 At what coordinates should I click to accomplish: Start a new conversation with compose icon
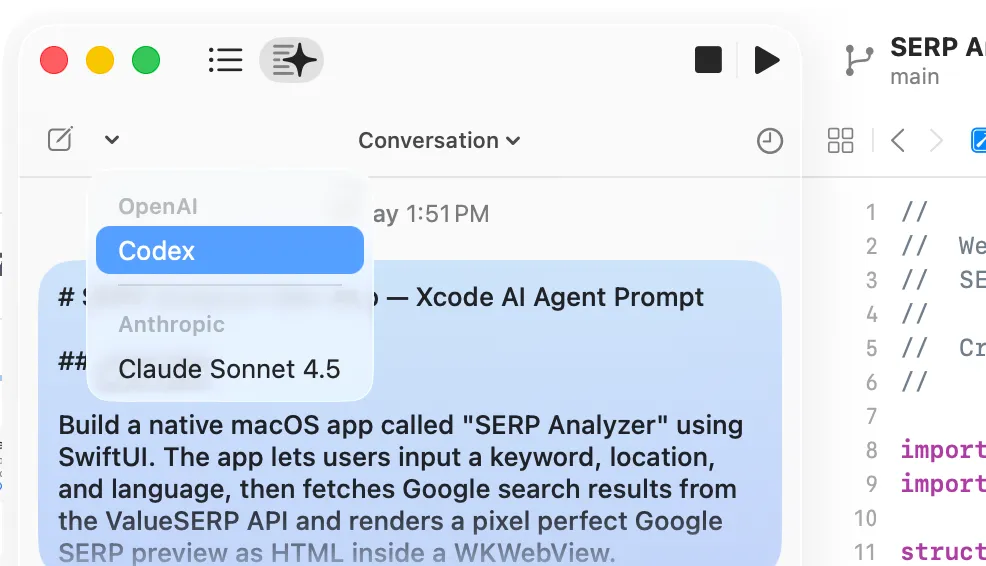click(60, 140)
